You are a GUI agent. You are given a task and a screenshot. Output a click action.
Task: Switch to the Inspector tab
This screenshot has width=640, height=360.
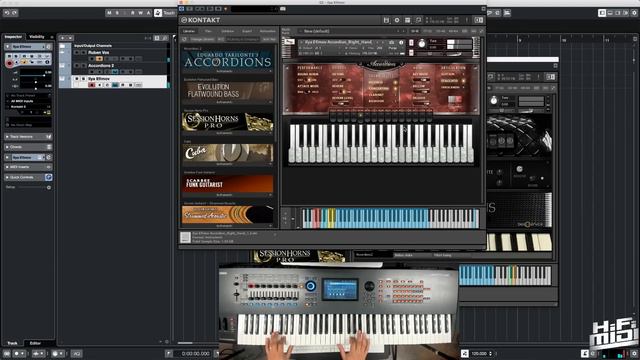[x=13, y=37]
